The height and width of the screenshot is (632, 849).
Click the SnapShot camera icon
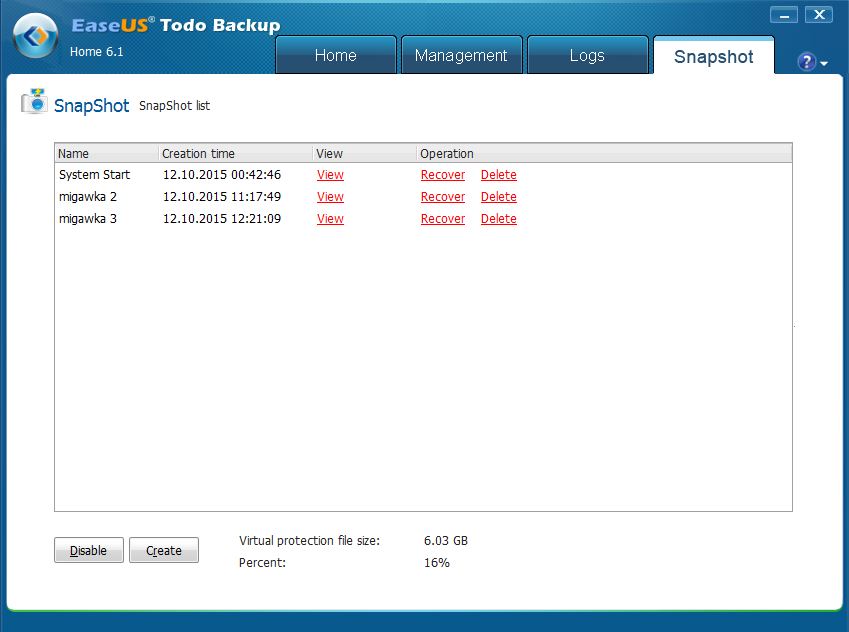point(34,101)
